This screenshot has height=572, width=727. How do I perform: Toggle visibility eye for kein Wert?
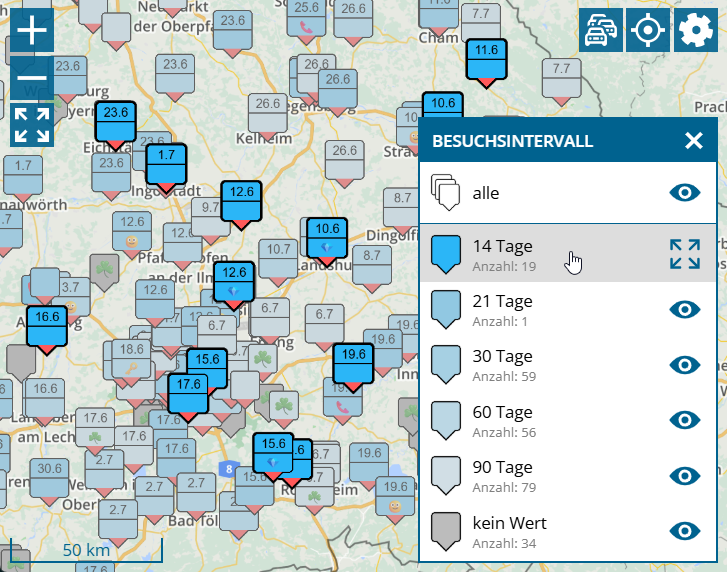coord(685,531)
